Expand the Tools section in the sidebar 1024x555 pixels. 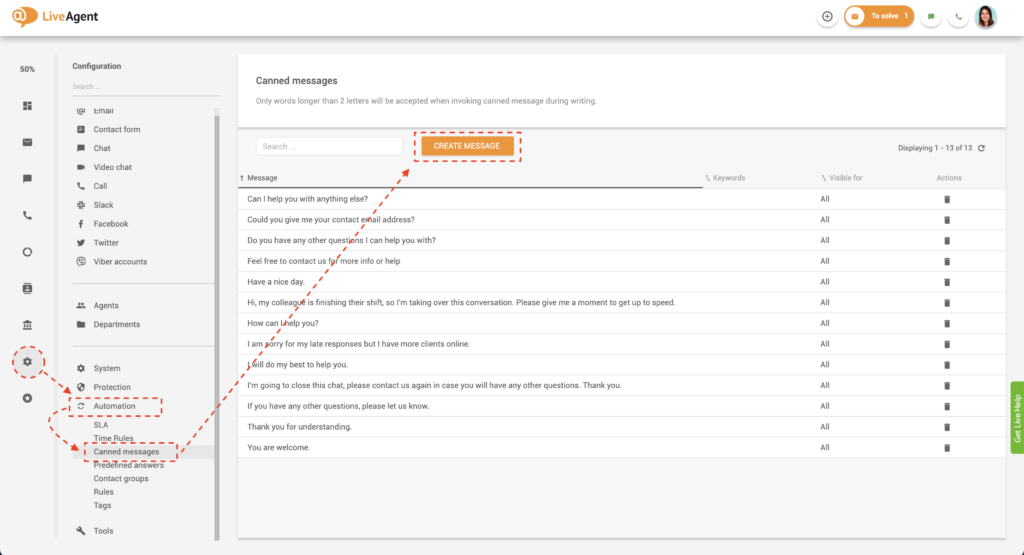click(103, 531)
